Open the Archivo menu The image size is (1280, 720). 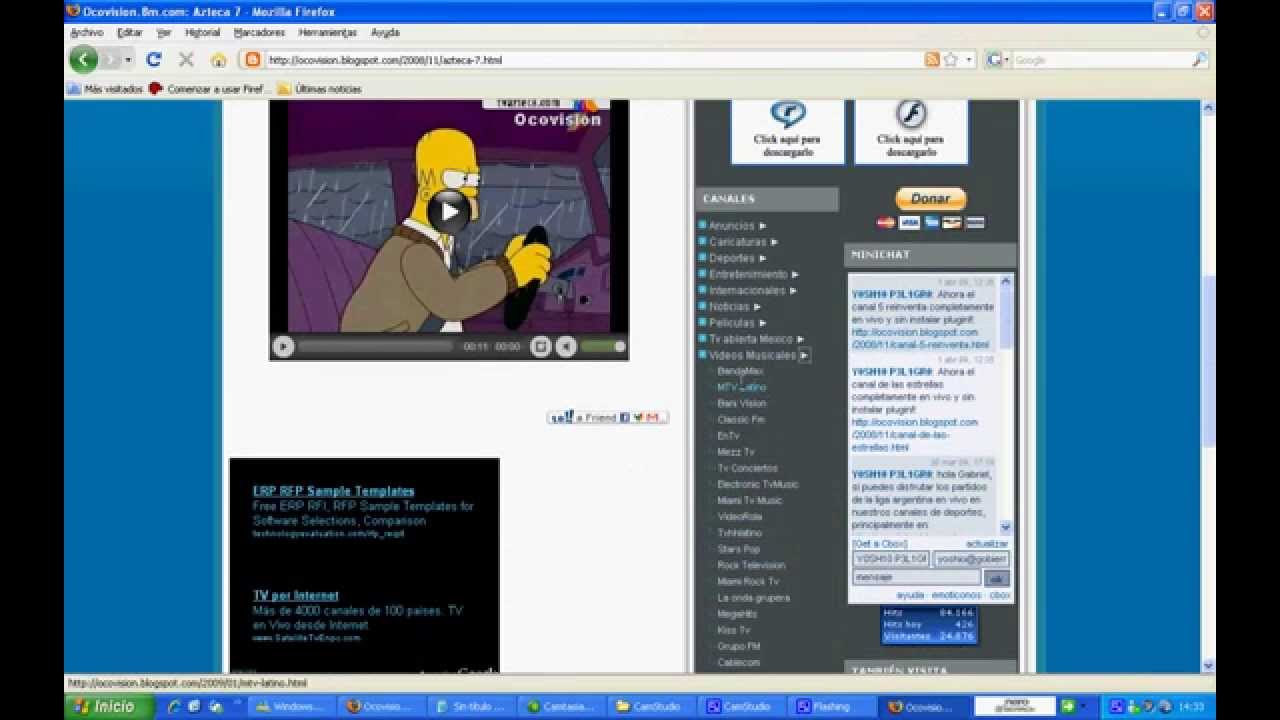[87, 33]
